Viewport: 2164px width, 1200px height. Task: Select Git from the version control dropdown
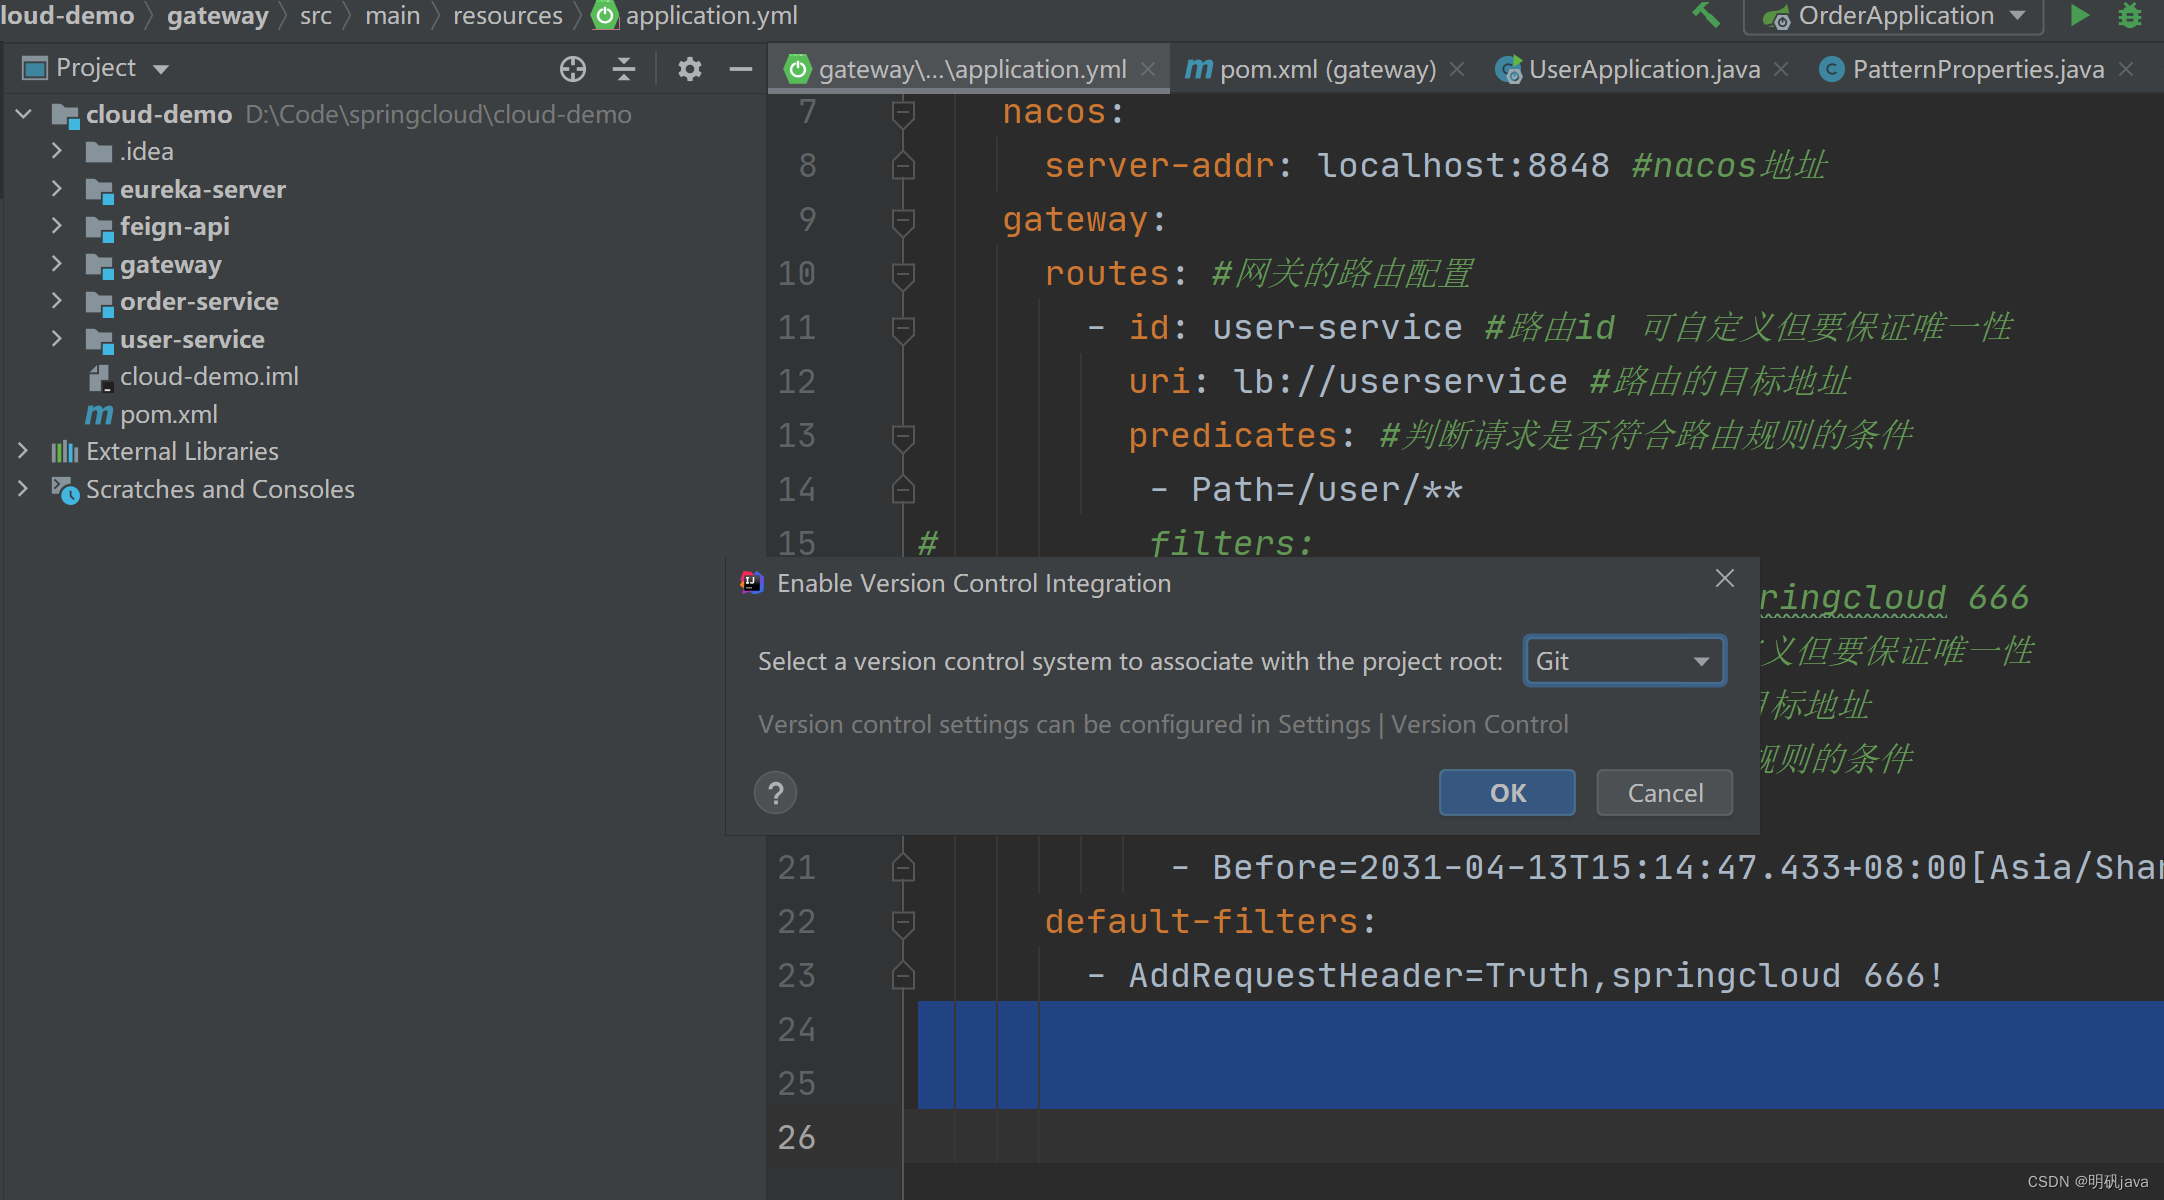1622,661
